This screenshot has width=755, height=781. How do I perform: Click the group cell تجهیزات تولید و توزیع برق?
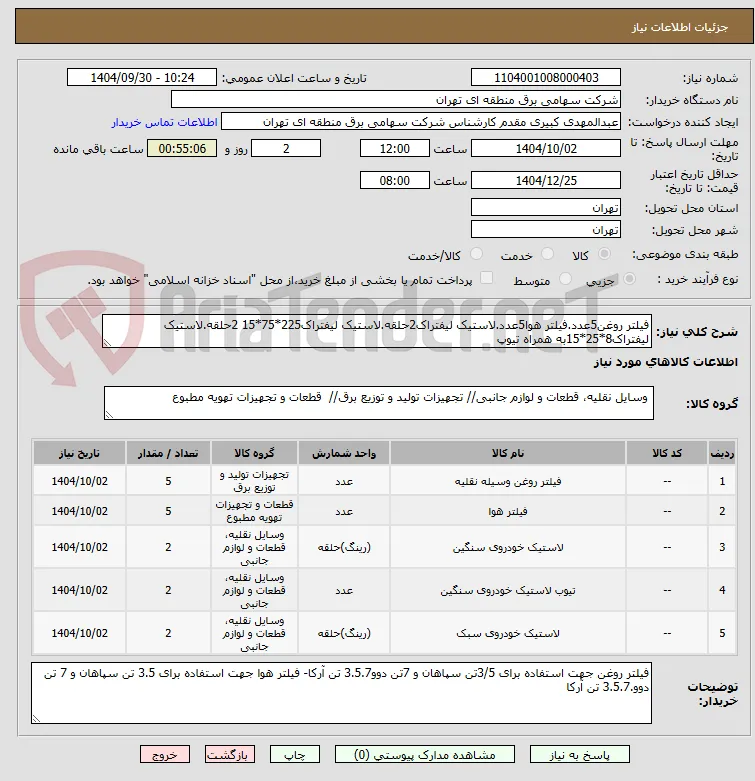(254, 481)
